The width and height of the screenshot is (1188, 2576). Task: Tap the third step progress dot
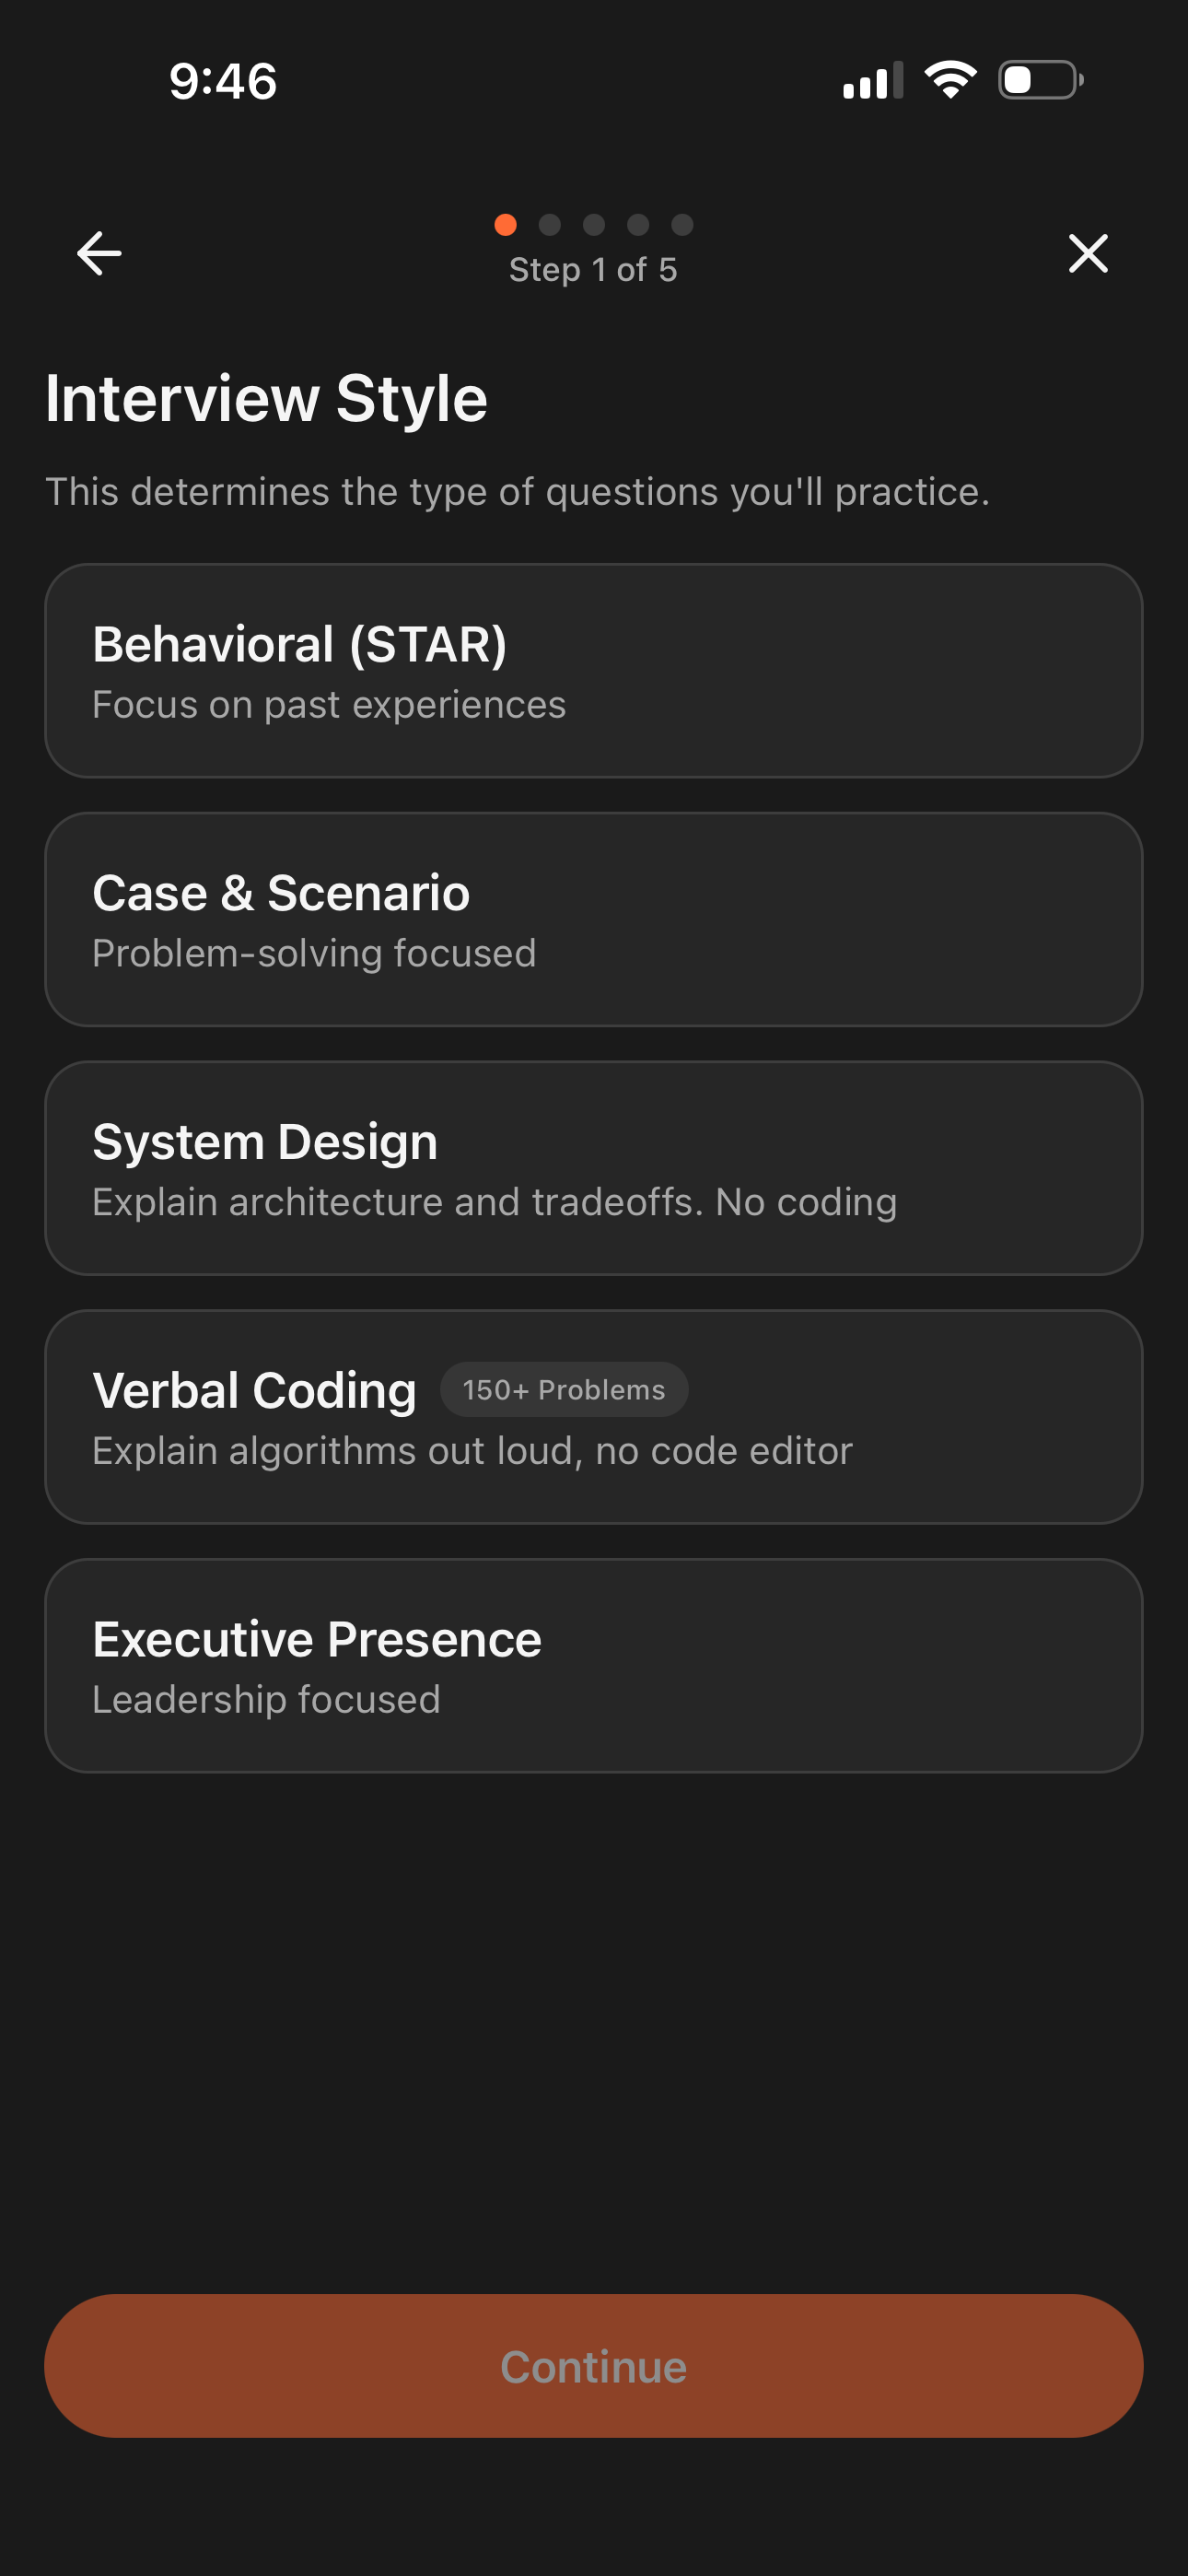point(594,225)
